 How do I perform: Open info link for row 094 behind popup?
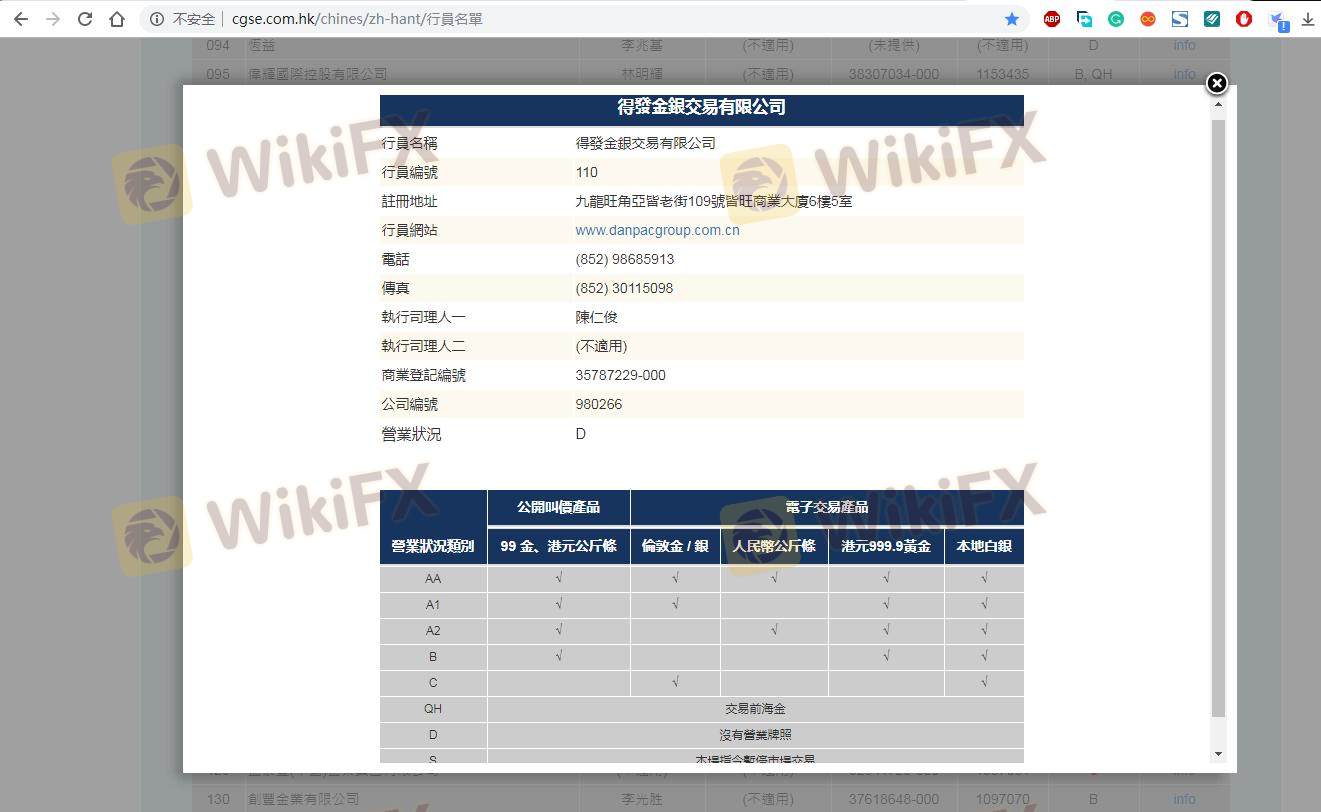click(1184, 45)
